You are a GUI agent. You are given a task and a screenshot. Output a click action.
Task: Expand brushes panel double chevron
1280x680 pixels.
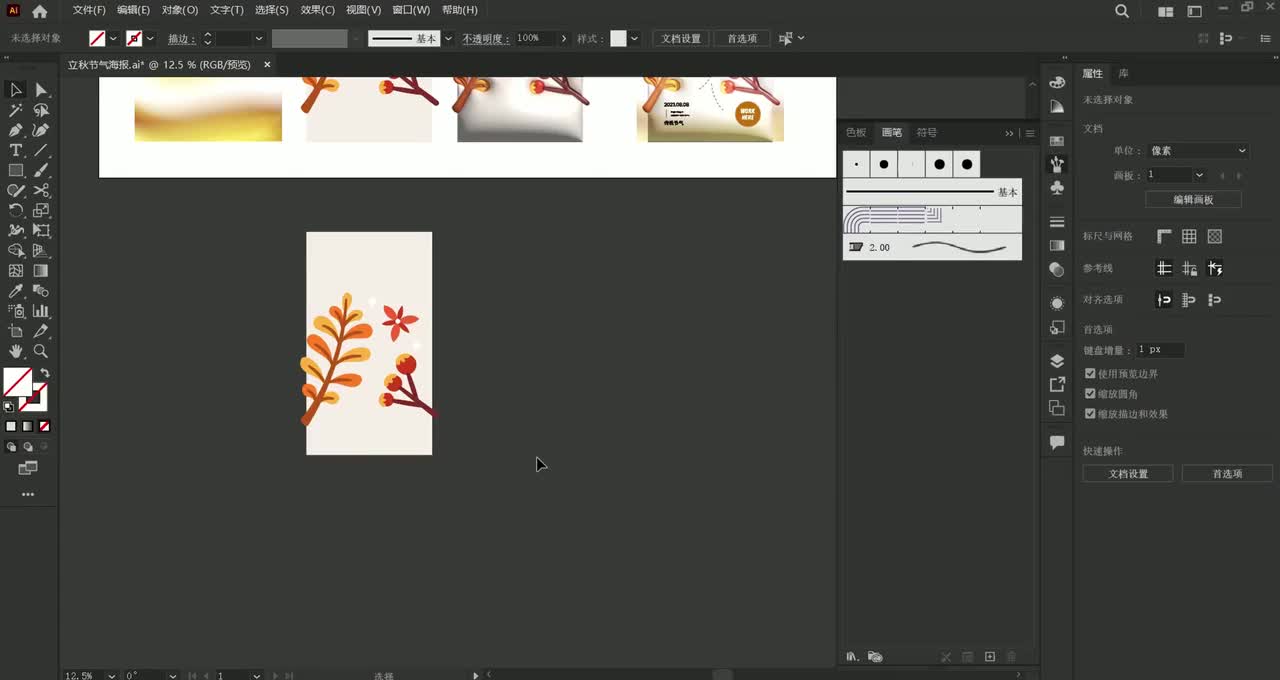pyautogui.click(x=1009, y=133)
